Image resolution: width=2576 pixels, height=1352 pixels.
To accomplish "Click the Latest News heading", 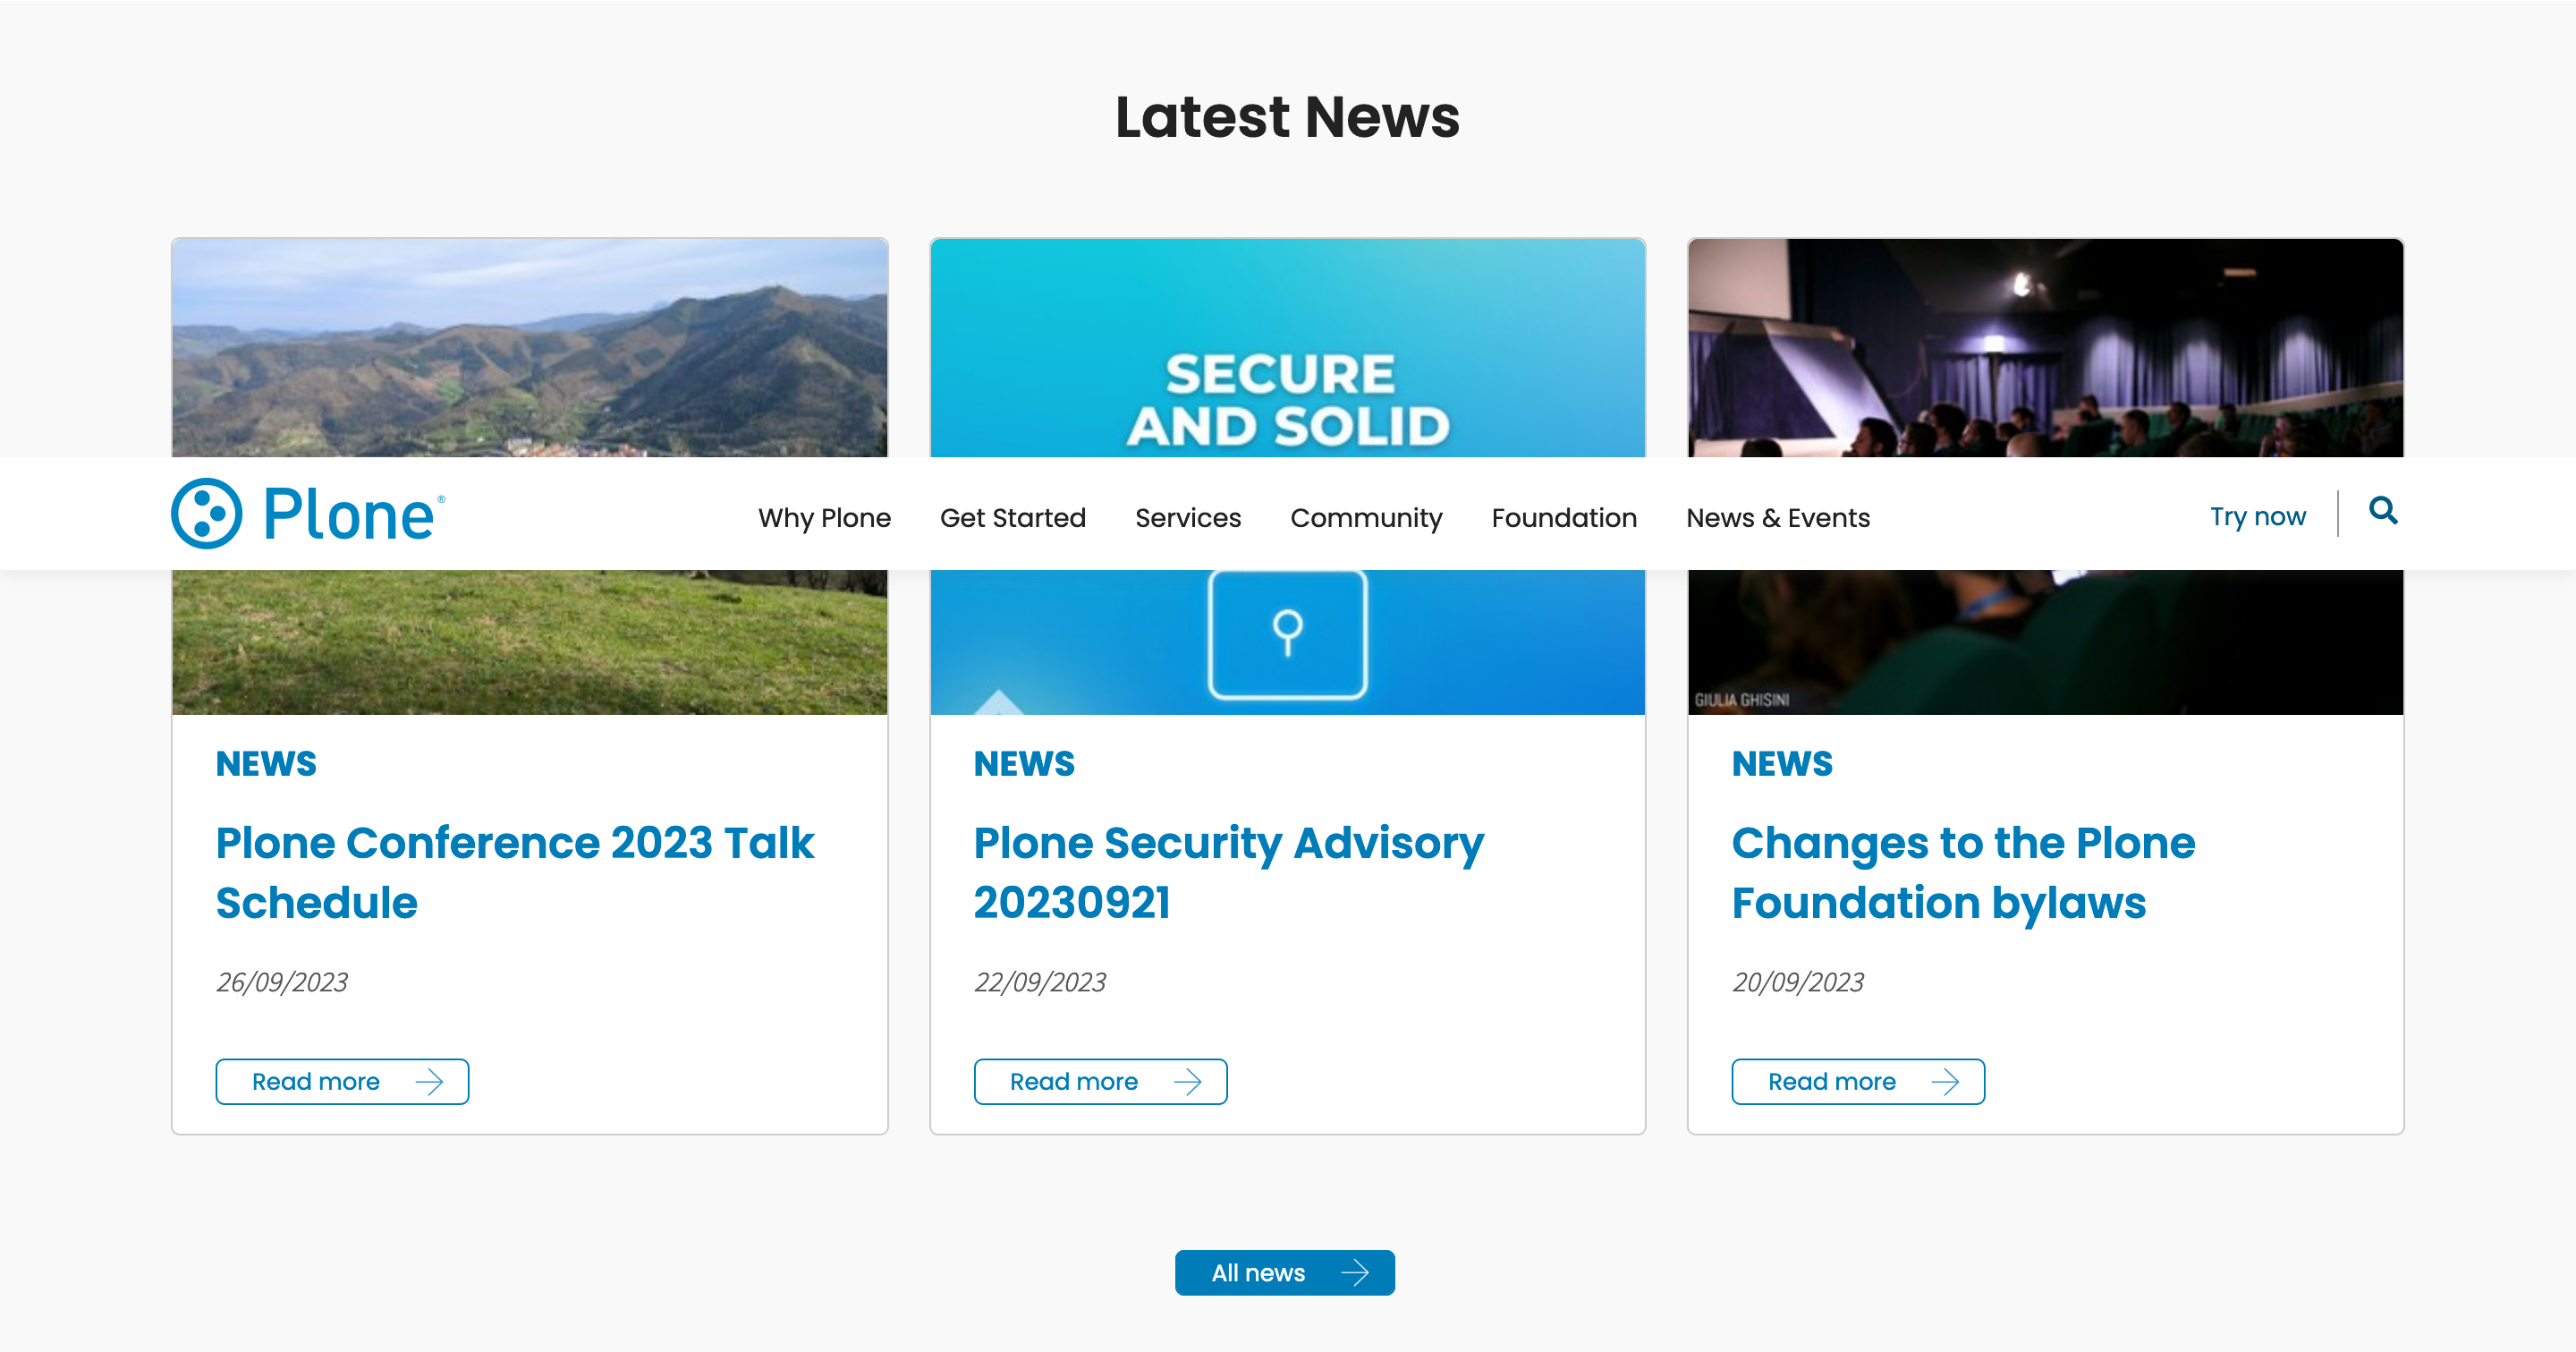I will (1287, 117).
